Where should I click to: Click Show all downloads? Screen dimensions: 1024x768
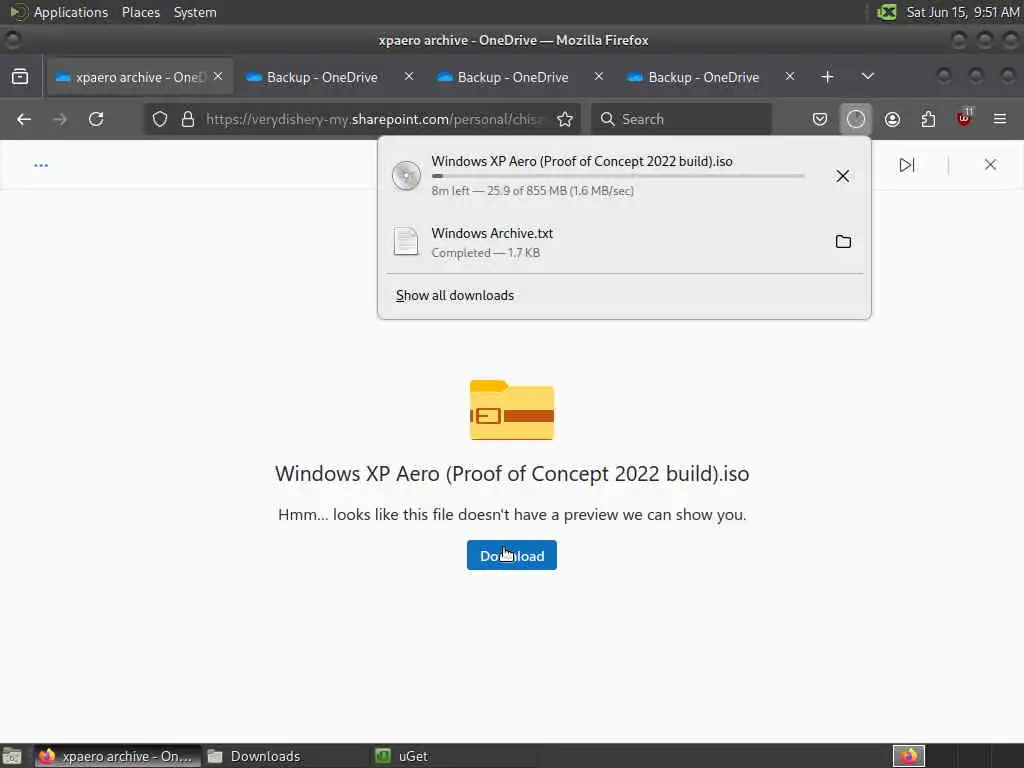click(455, 295)
